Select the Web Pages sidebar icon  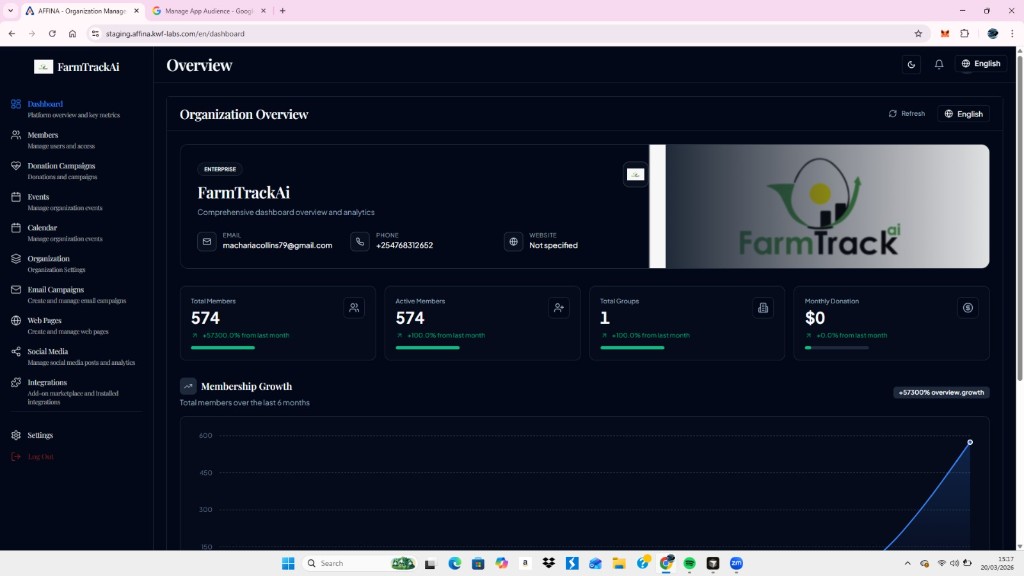coord(15,320)
